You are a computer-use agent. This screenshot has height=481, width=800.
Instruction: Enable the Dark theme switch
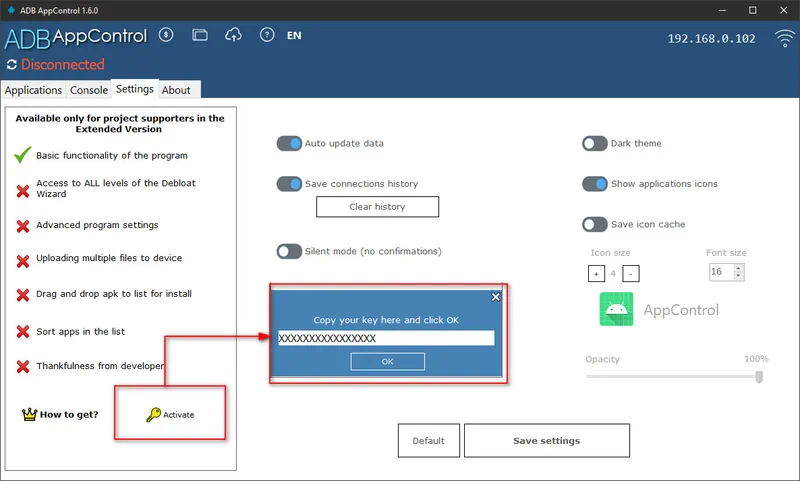[594, 144]
